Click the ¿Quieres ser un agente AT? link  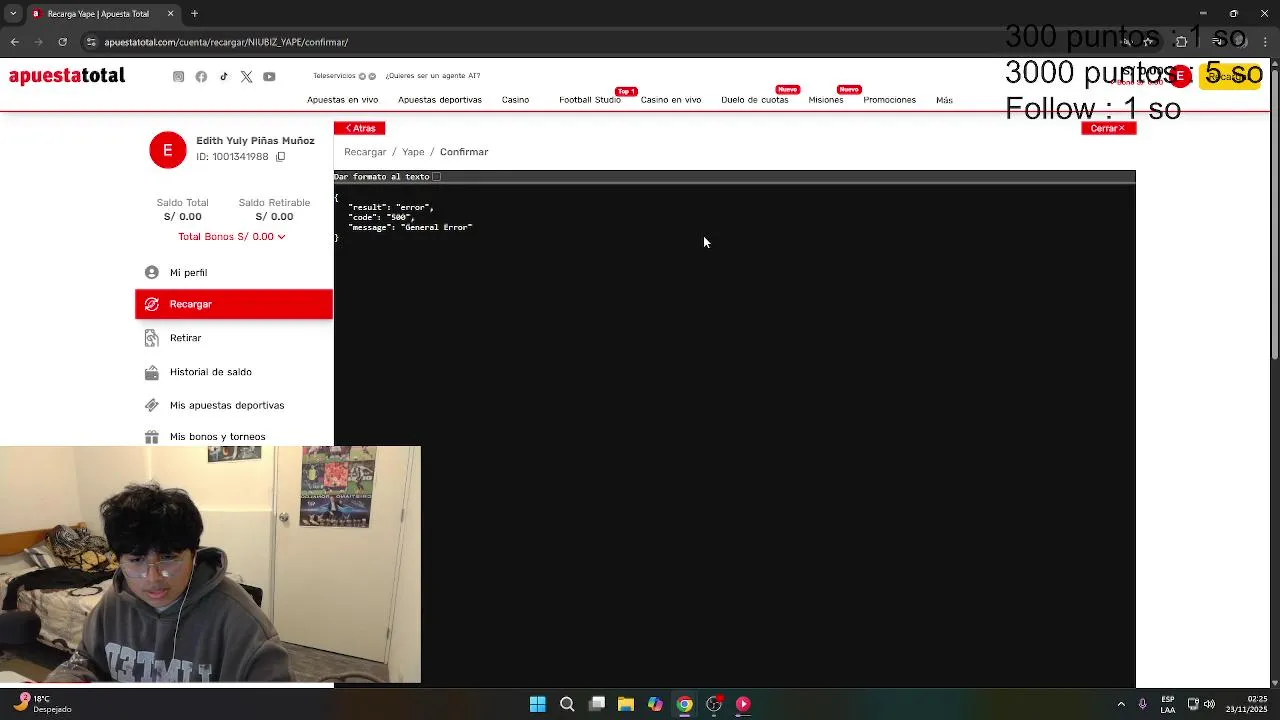(433, 76)
